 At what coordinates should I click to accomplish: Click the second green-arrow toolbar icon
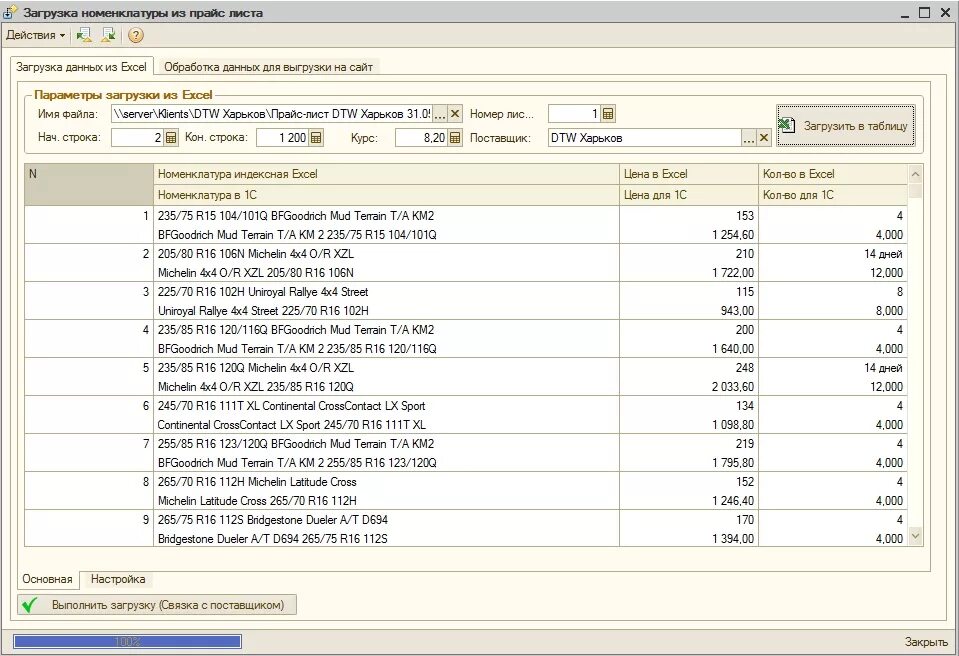(109, 35)
